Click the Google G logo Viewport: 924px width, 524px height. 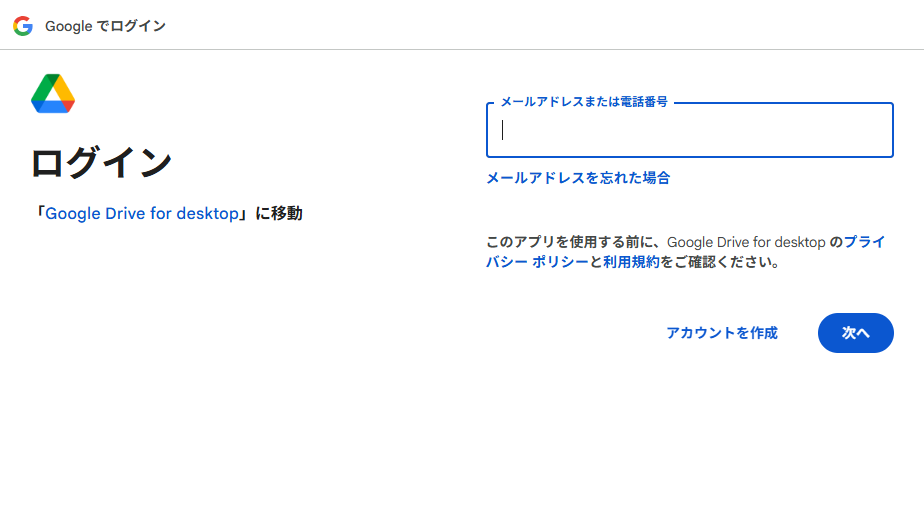pos(23,26)
